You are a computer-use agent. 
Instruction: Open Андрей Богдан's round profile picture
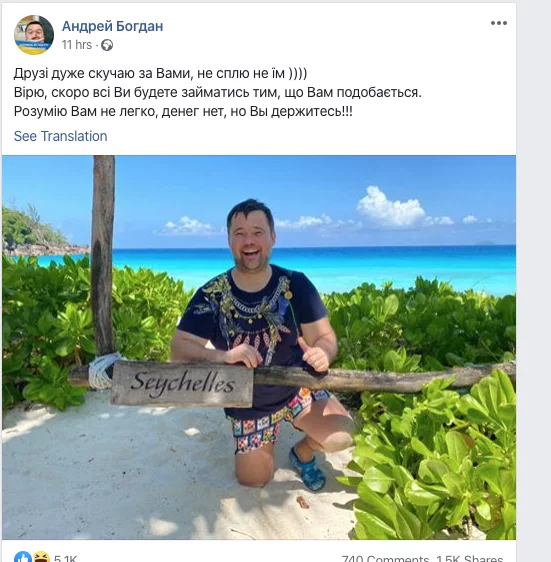[x=34, y=35]
